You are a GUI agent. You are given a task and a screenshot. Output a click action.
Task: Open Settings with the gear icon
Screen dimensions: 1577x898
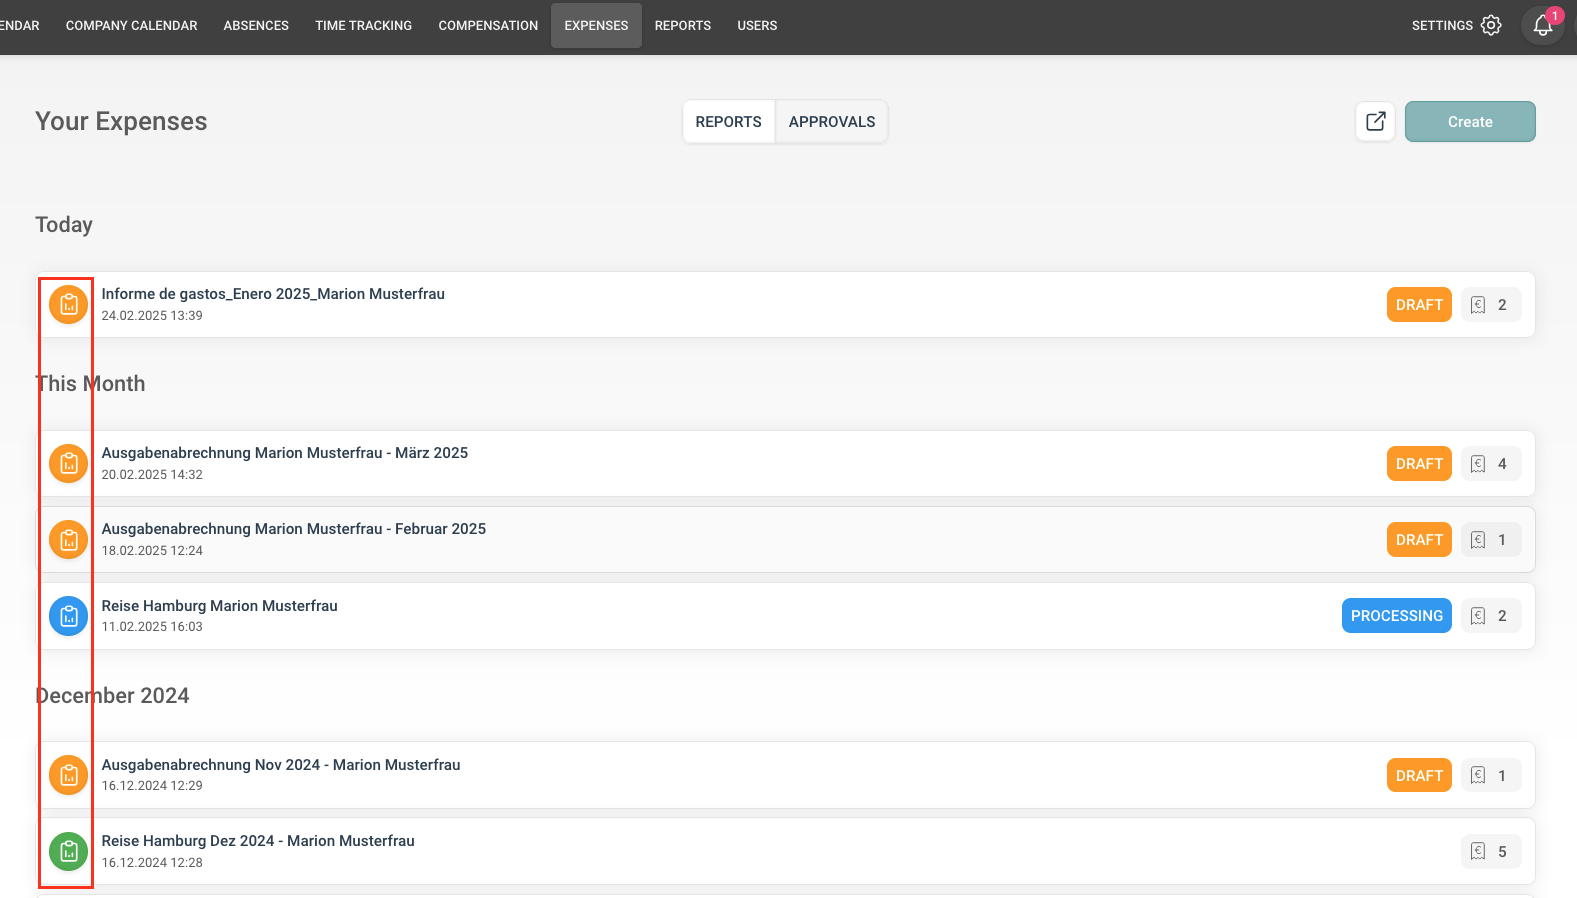click(x=1490, y=26)
